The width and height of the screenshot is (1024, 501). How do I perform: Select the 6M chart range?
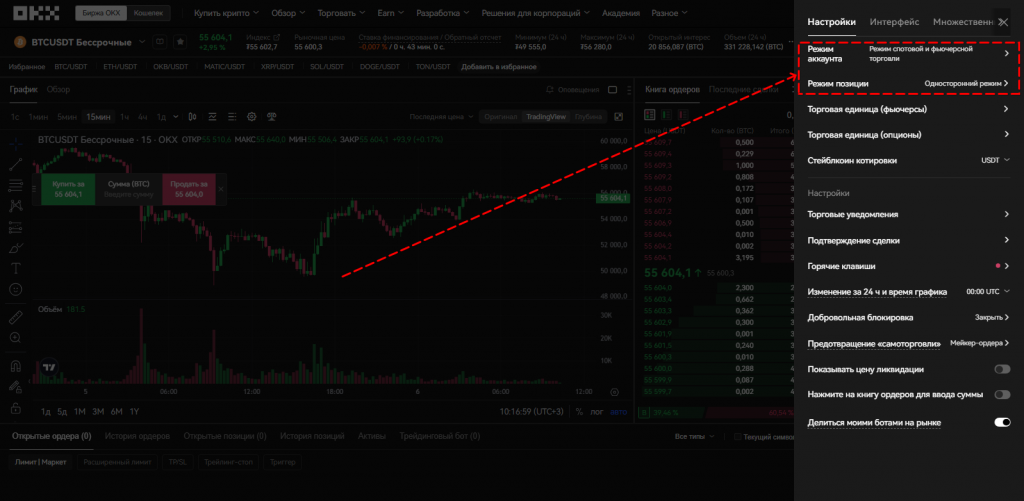coord(116,412)
